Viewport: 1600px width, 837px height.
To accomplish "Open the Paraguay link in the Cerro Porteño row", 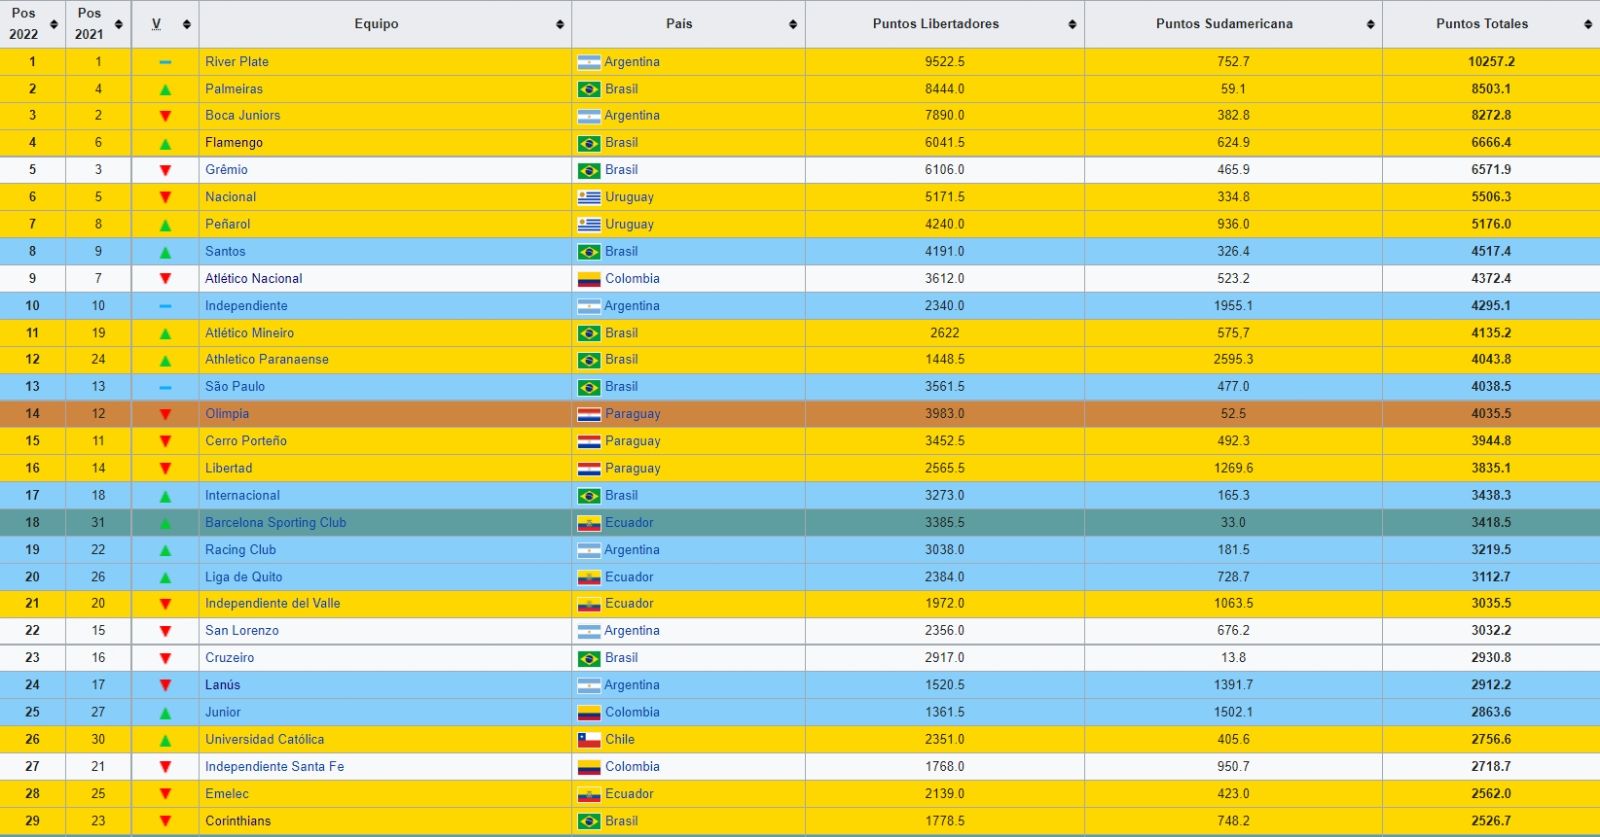I will [633, 441].
